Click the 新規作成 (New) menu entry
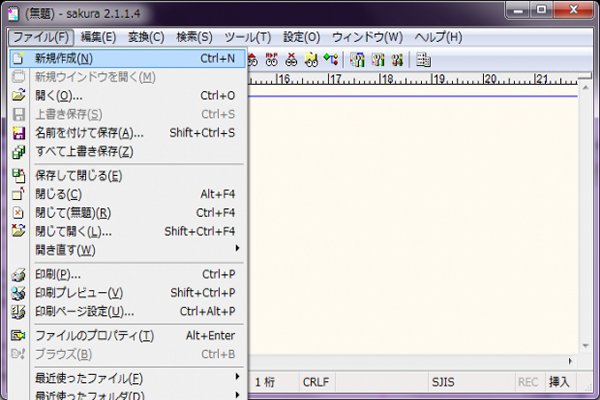600x400 pixels. [64, 59]
